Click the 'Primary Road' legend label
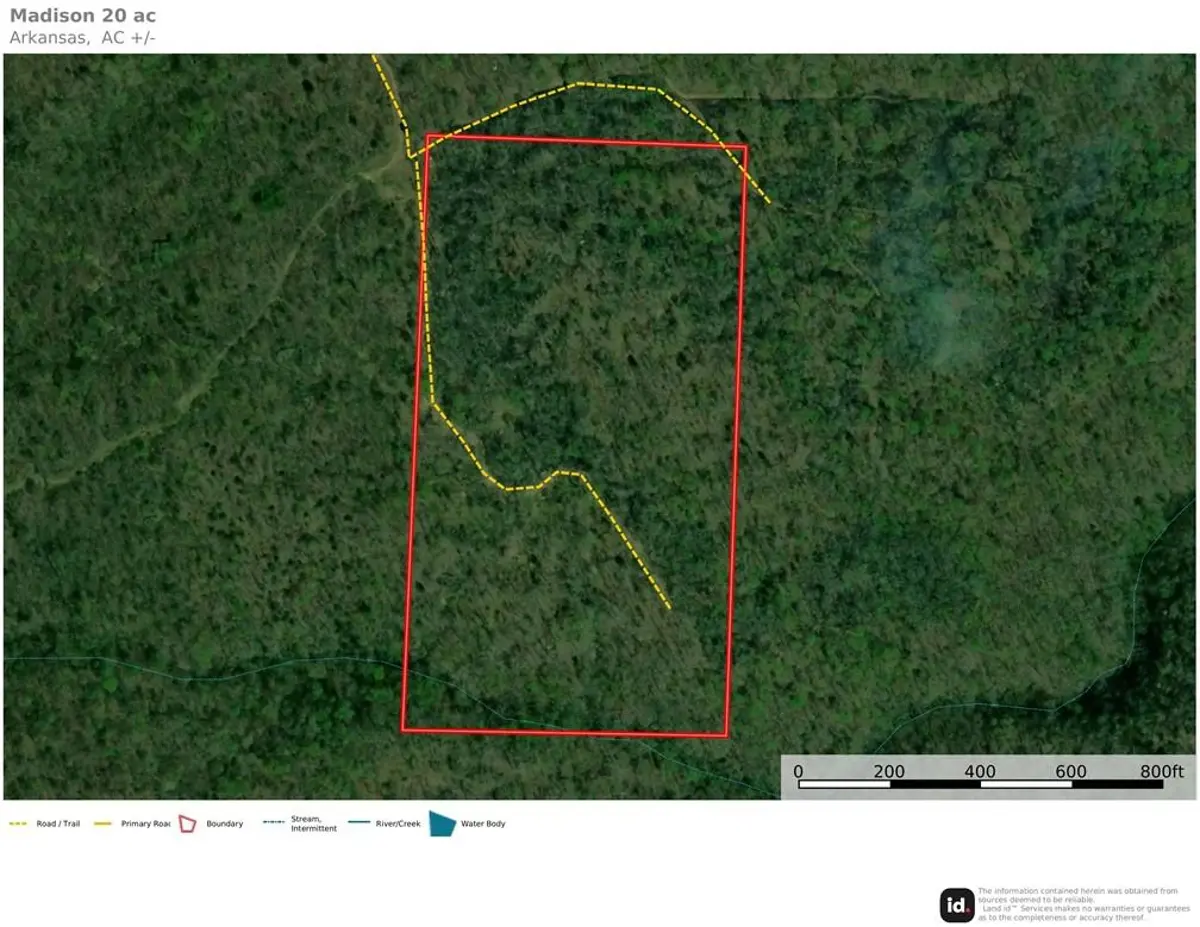 point(145,824)
